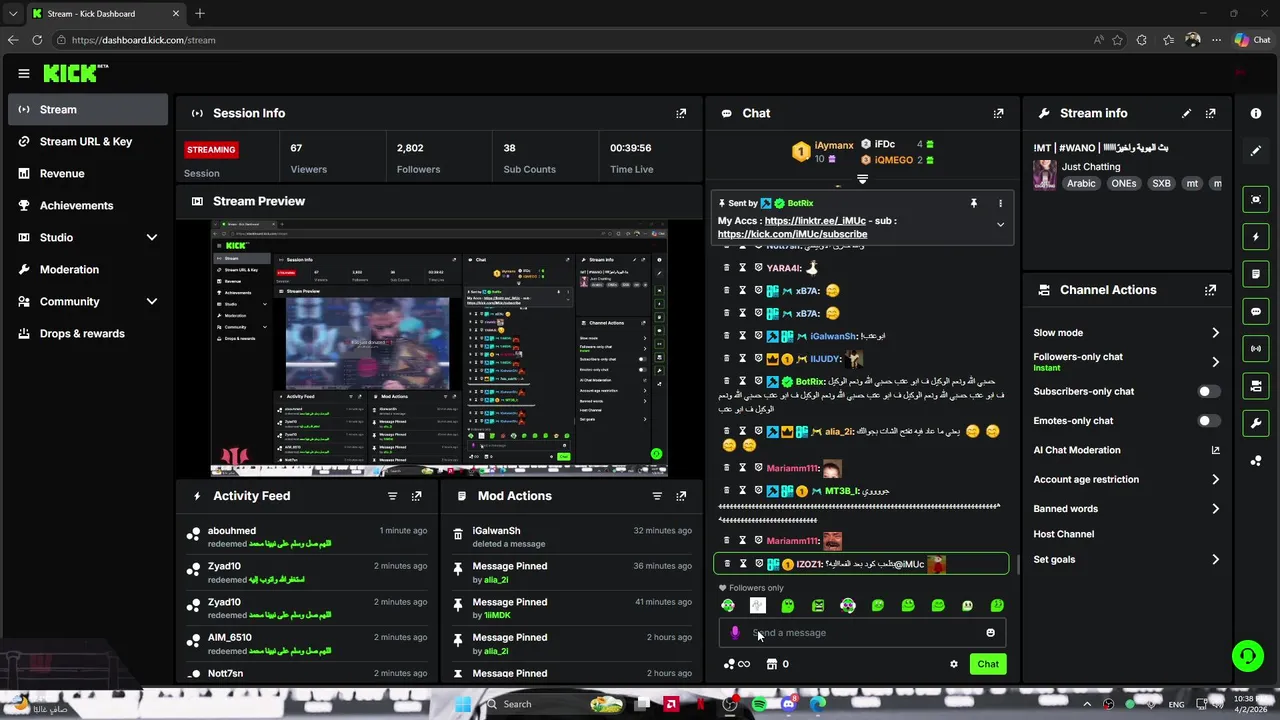The image size is (1280, 720).
Task: Open the emoji picker in message box
Action: point(990,633)
